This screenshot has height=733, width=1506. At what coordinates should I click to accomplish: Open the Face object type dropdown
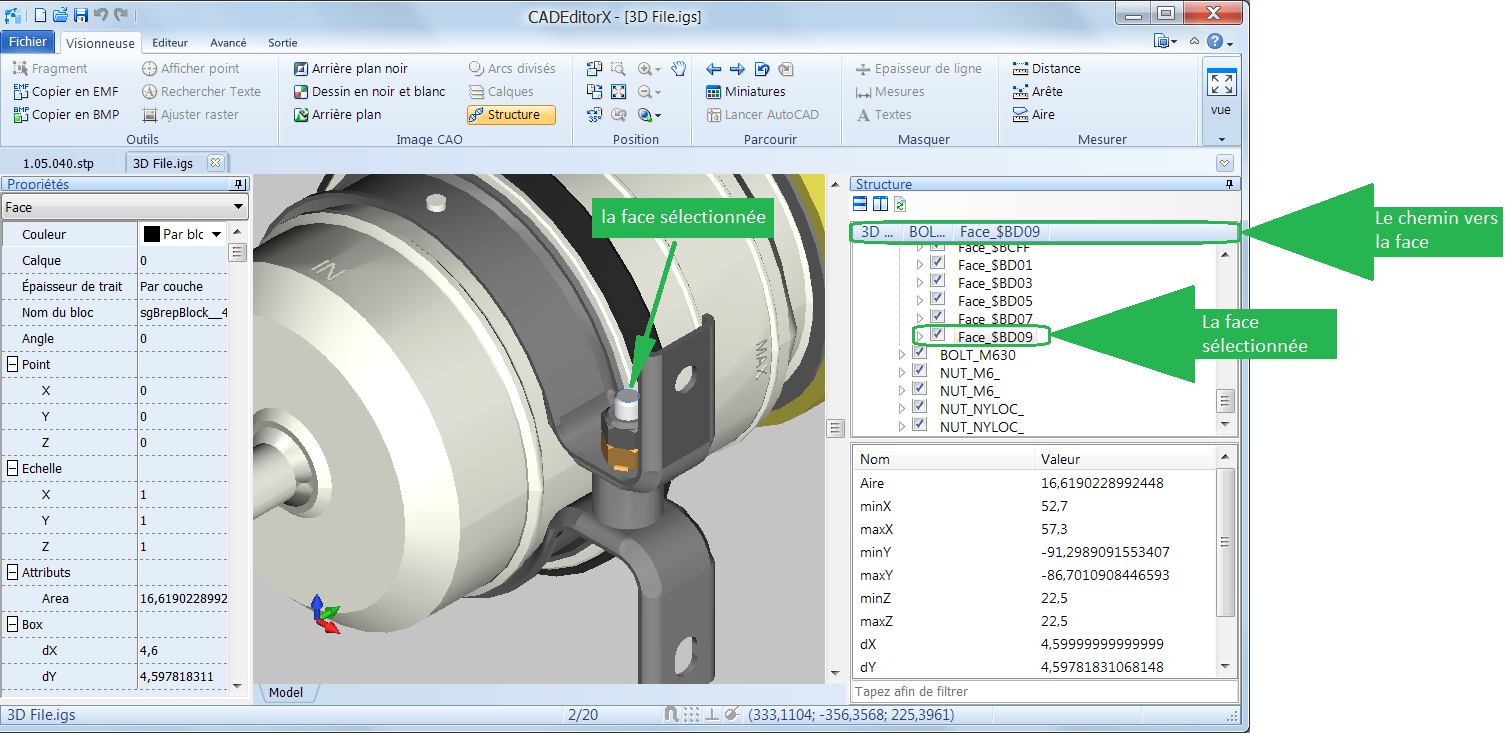238,207
